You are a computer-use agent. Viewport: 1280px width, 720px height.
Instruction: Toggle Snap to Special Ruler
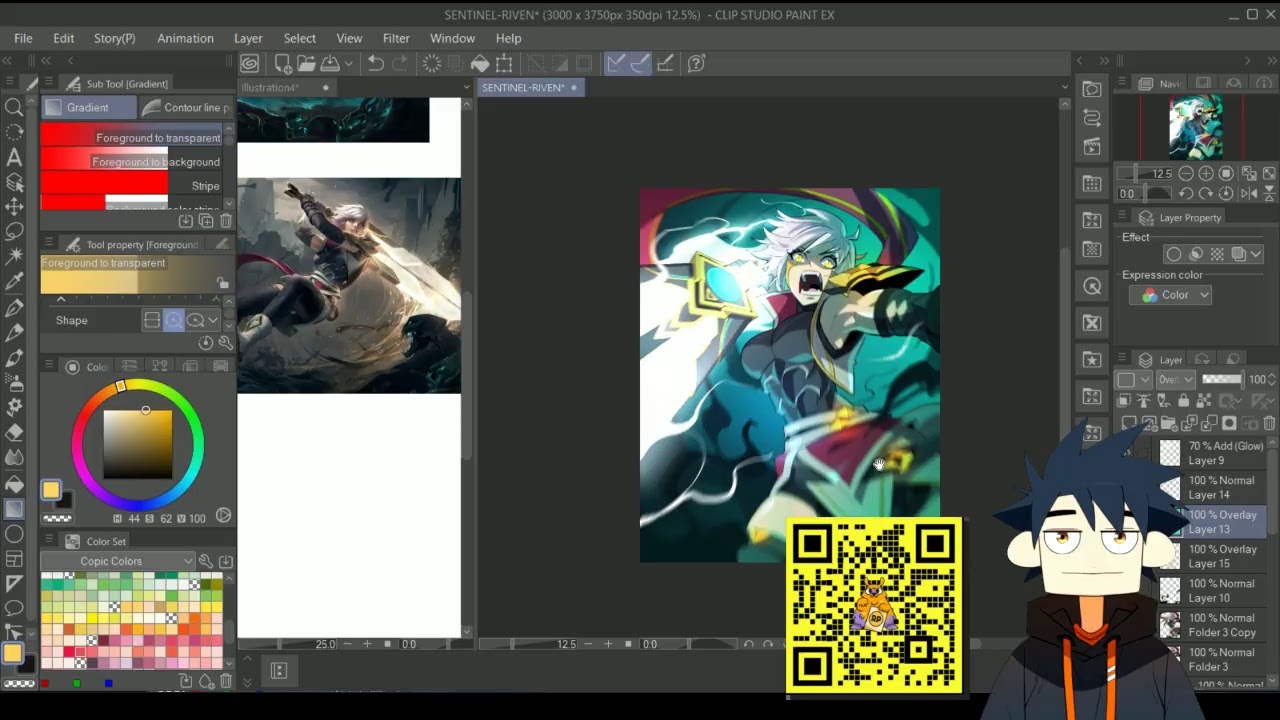(640, 63)
